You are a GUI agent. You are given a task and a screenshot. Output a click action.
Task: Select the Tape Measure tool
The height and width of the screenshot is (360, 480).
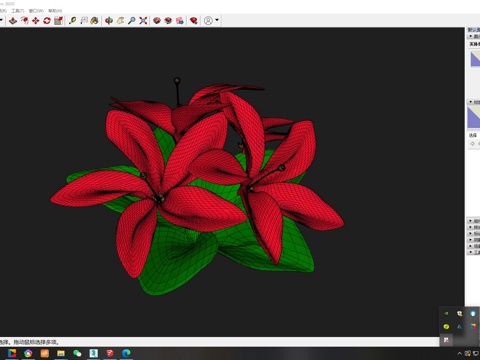click(72, 21)
